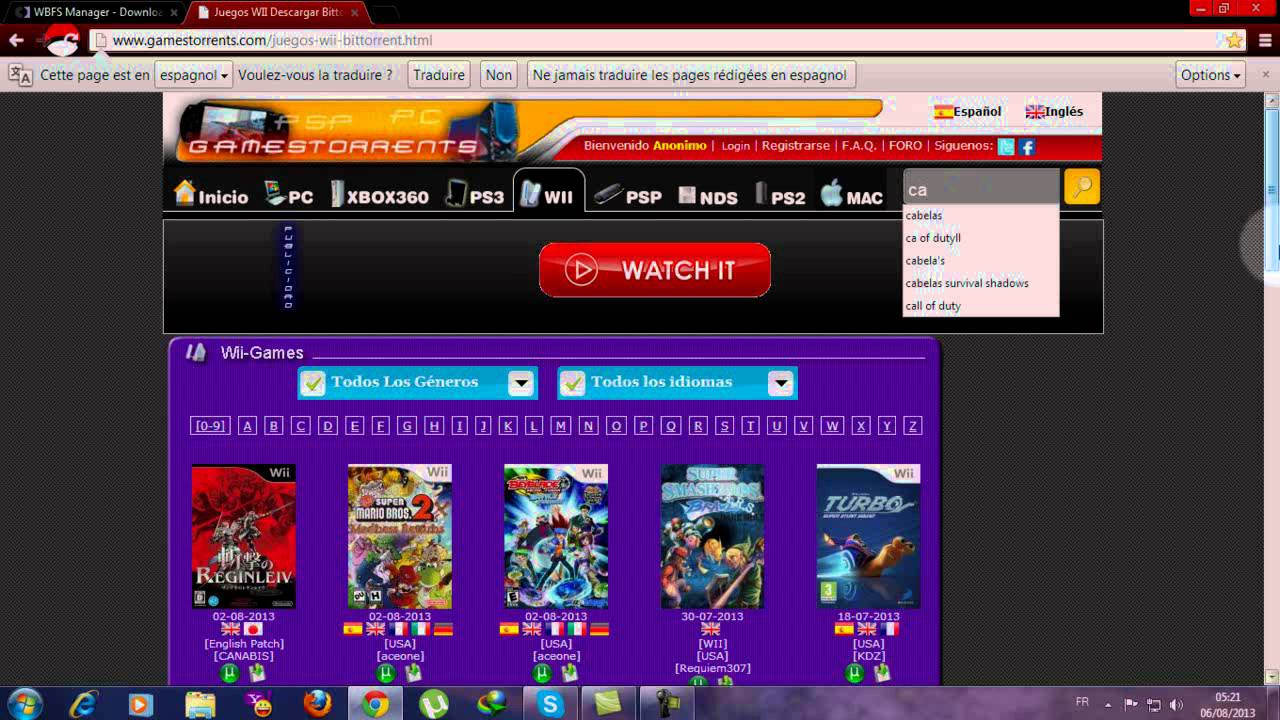Click download icon beside torrent under Reginleiv
1280x720 pixels.
257,673
